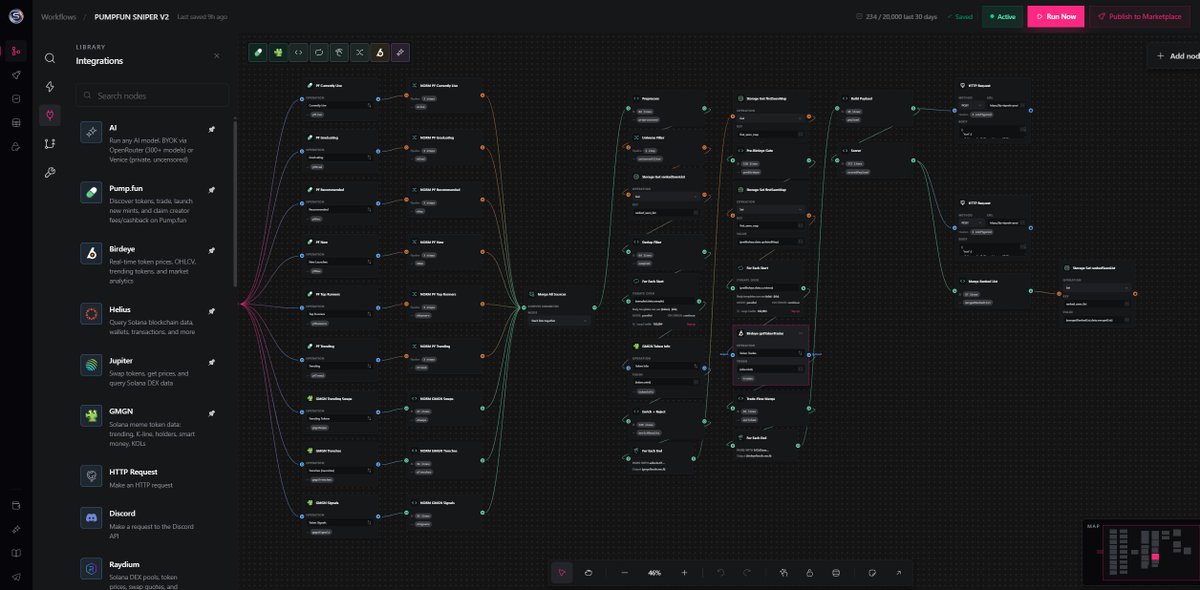Toggle the pin on Pump.fun integration
The image size is (1200, 590).
tap(211, 188)
